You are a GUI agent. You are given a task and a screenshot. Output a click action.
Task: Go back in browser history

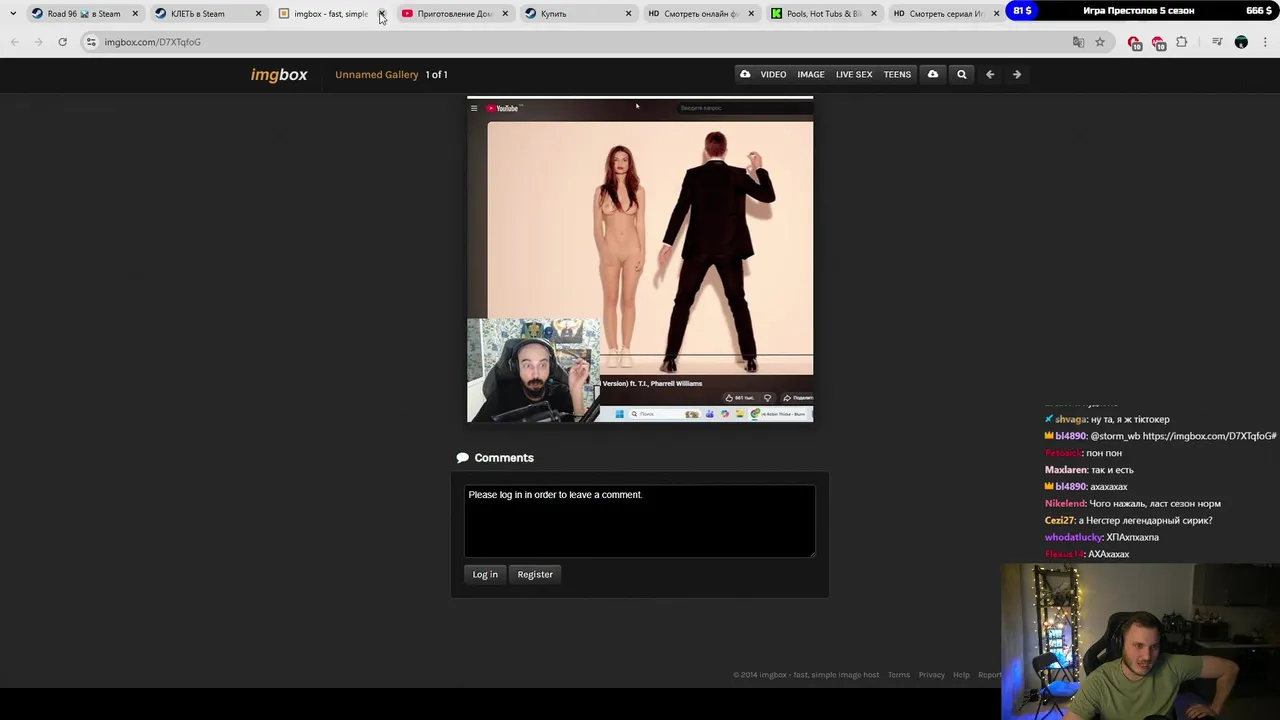click(x=14, y=42)
